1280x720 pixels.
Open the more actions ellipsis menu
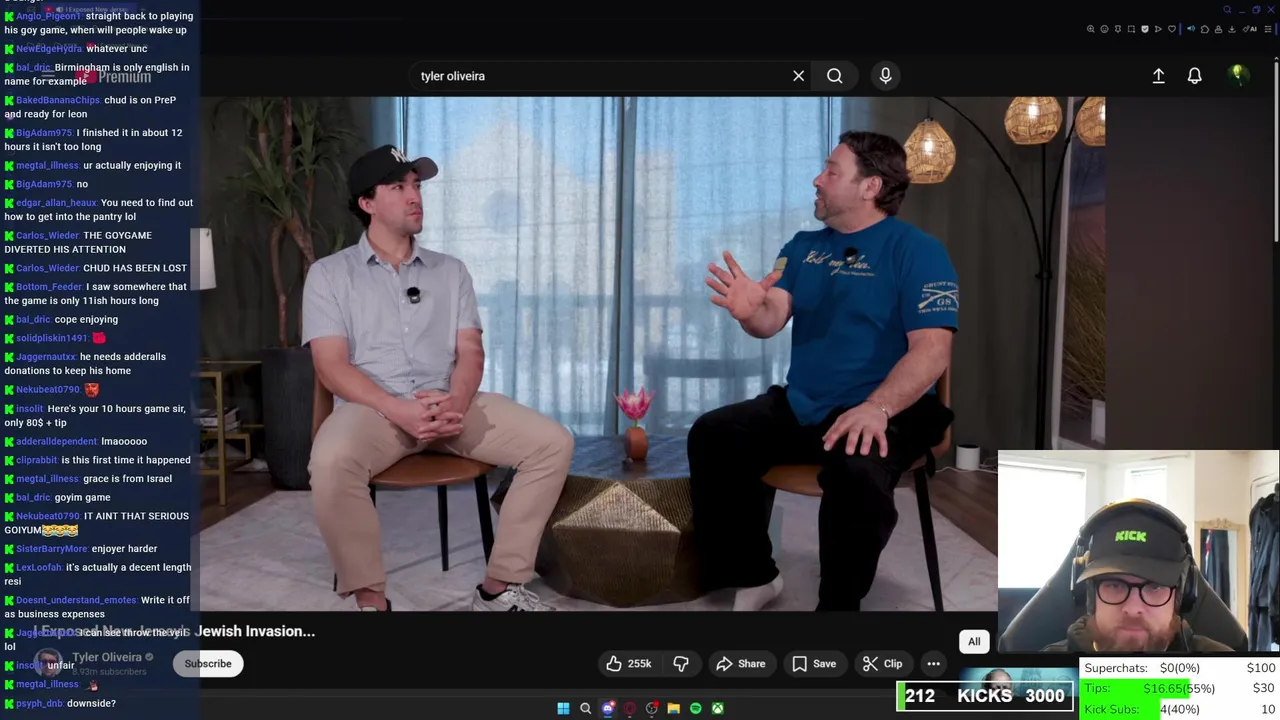[x=933, y=664]
